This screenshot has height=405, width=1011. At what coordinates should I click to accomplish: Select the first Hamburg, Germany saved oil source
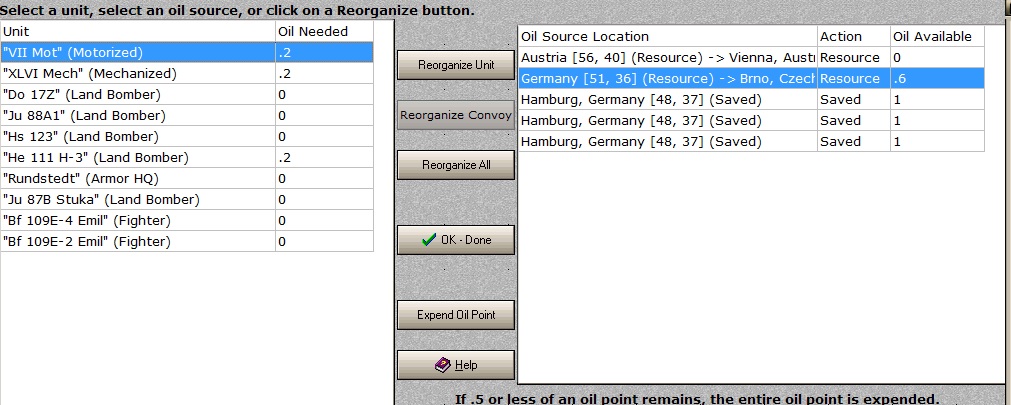tap(752, 99)
